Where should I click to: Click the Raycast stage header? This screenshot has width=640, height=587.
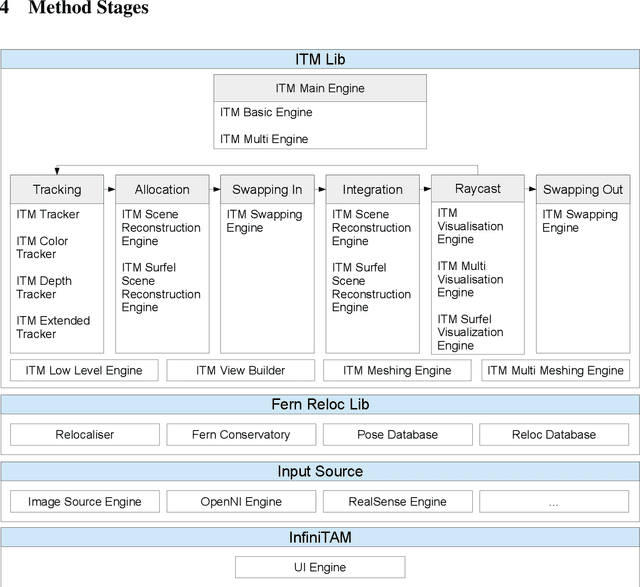[478, 188]
